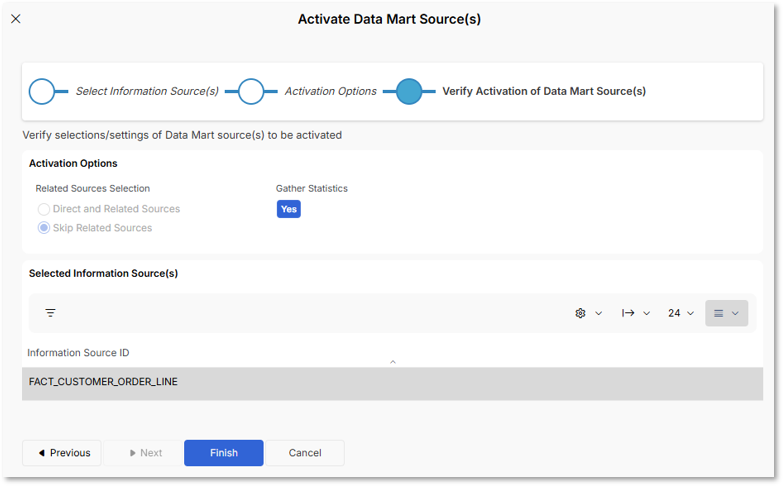Click the sort caret under Information Source ID
783x486 pixels.
(393, 362)
